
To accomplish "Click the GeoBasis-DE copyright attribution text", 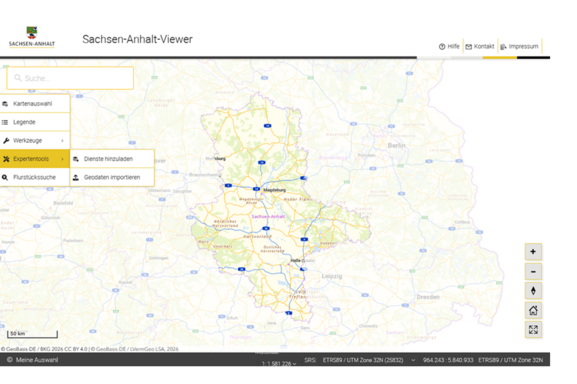I will (90, 349).
